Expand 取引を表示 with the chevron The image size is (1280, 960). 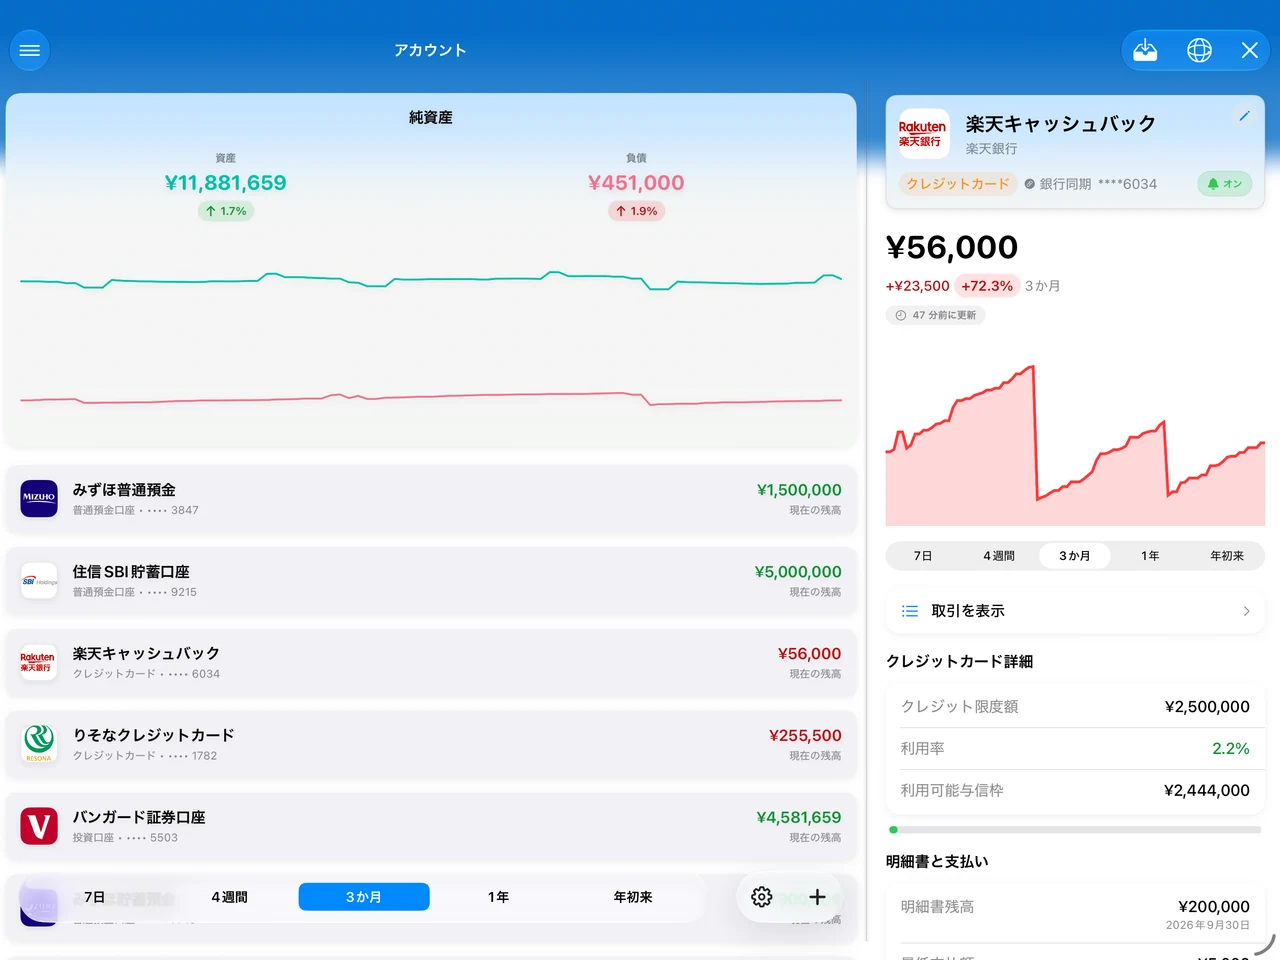tap(1246, 611)
